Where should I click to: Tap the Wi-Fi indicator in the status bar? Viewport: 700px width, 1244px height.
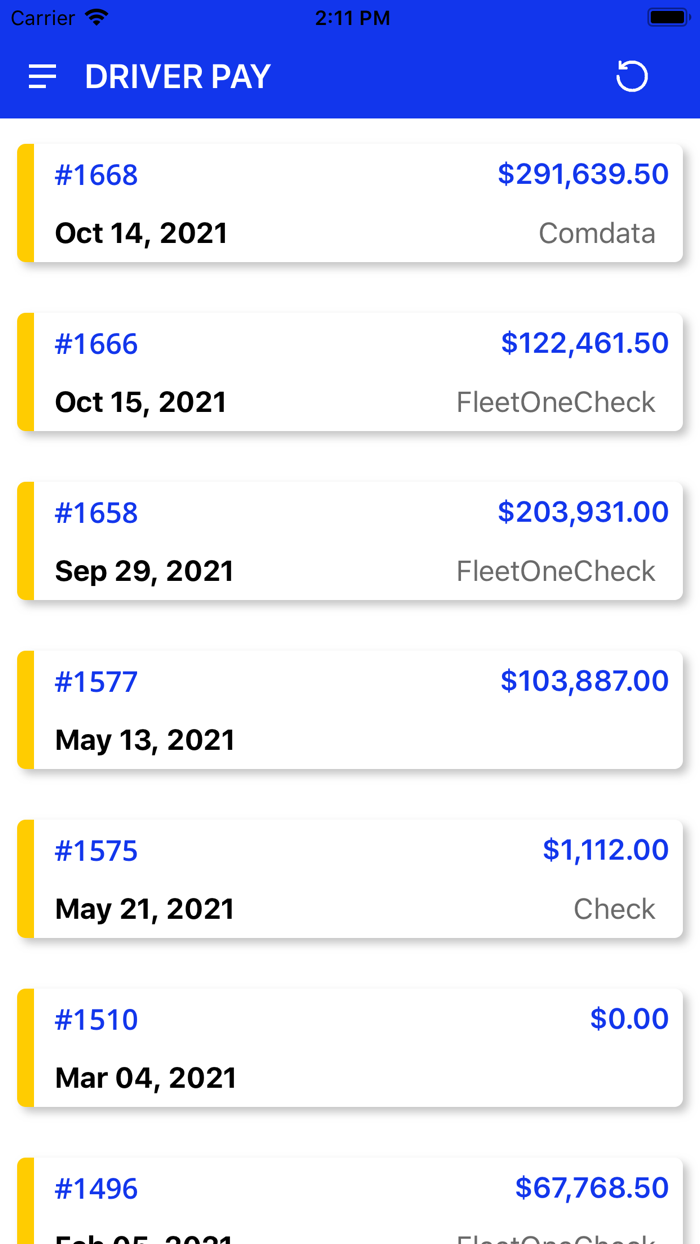pos(95,16)
